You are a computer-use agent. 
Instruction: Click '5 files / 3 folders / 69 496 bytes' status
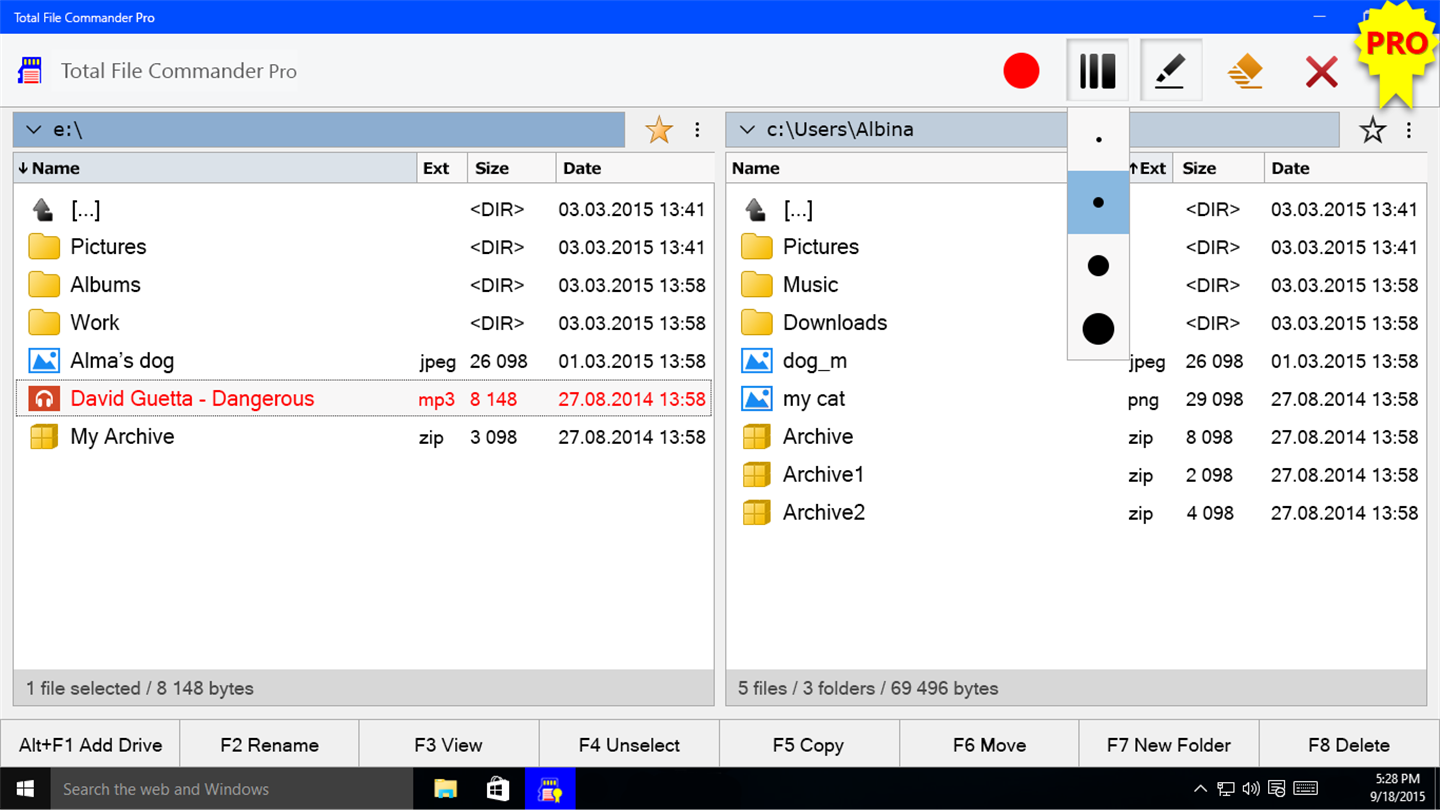868,688
